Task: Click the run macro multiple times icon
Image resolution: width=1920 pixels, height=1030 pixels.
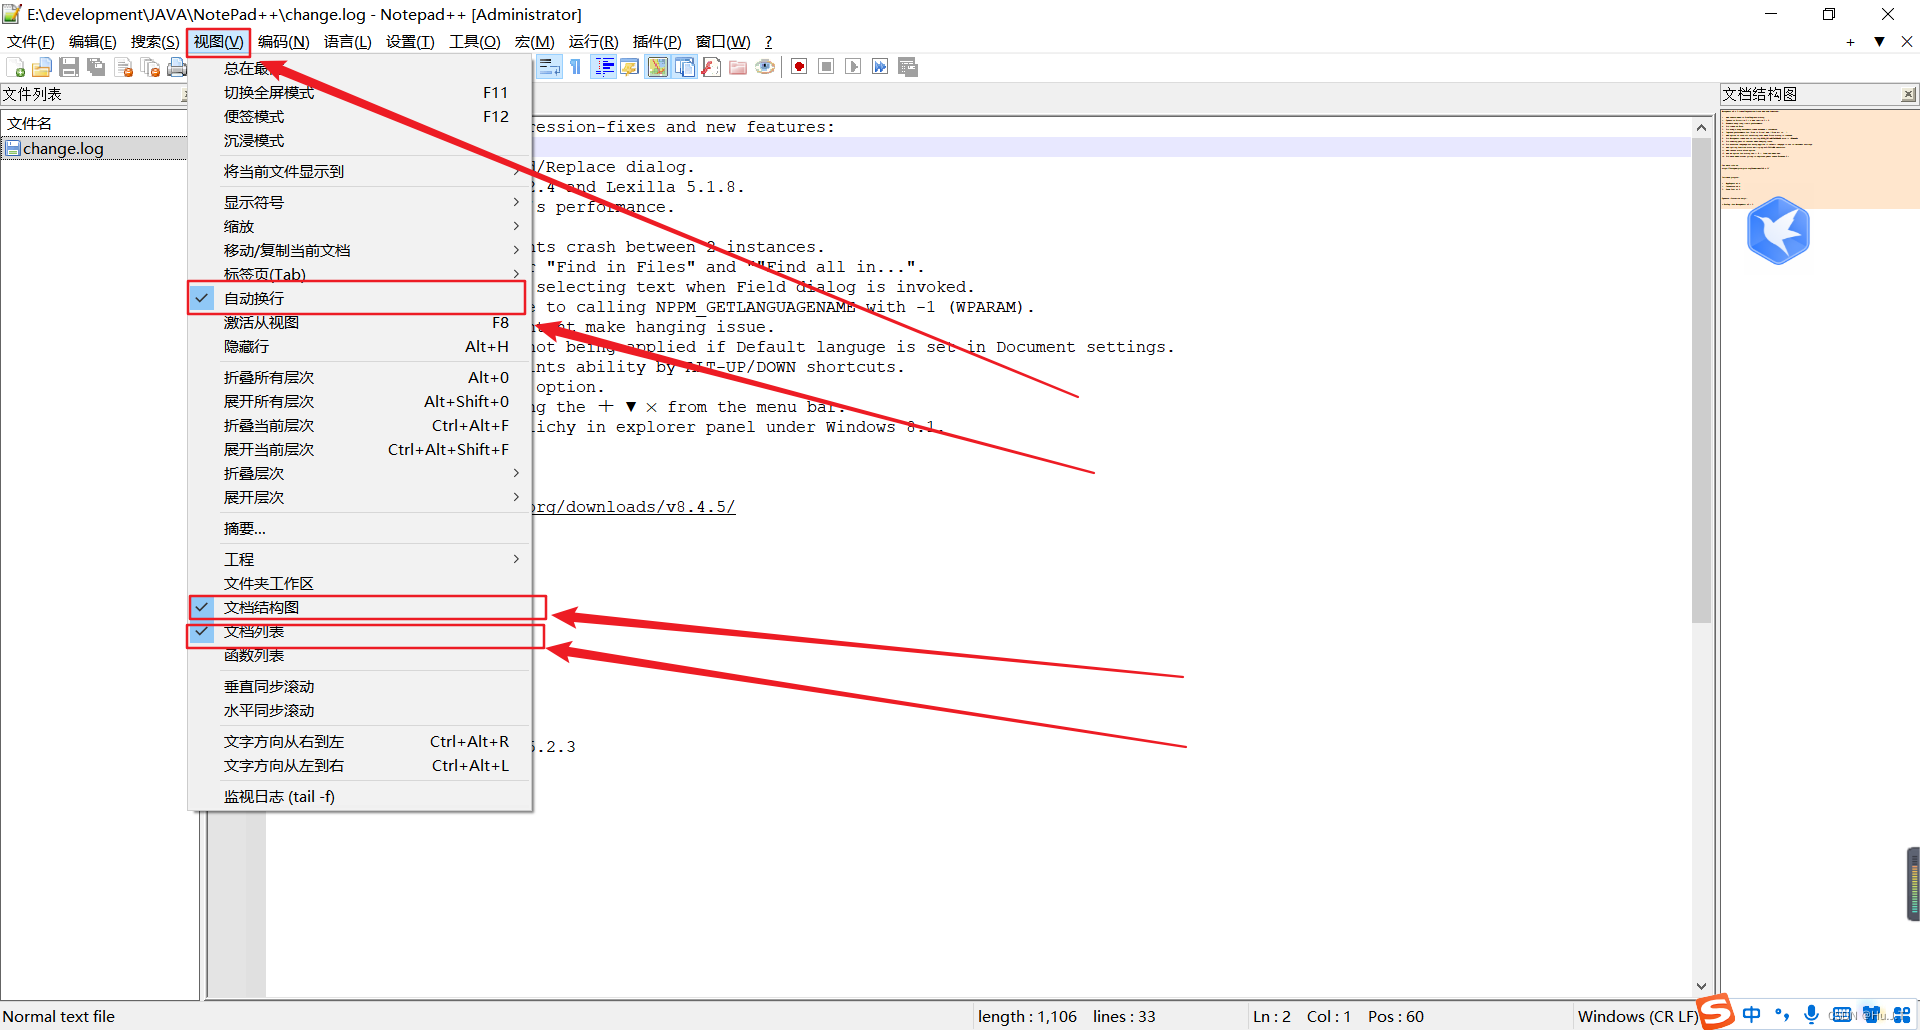Action: [880, 67]
